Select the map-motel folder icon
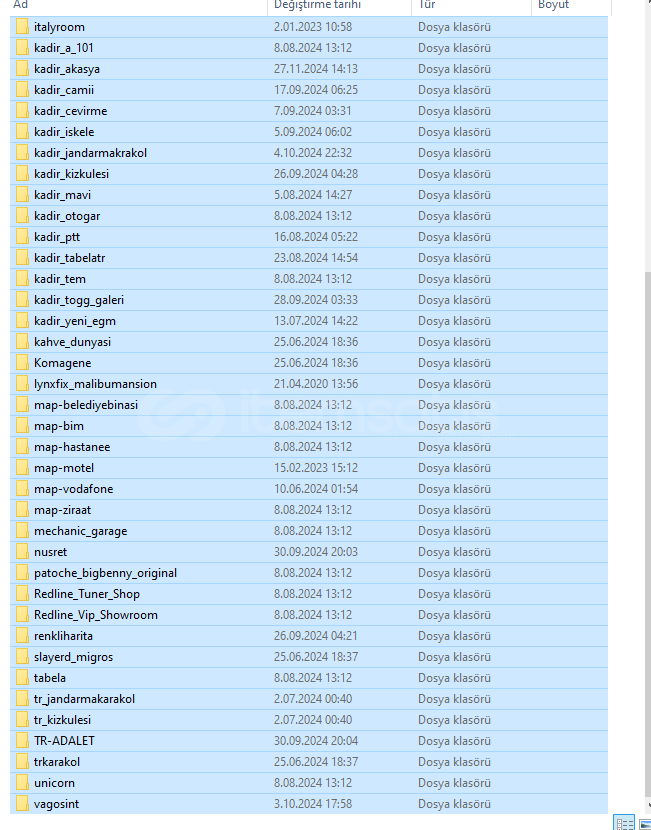 coord(22,467)
